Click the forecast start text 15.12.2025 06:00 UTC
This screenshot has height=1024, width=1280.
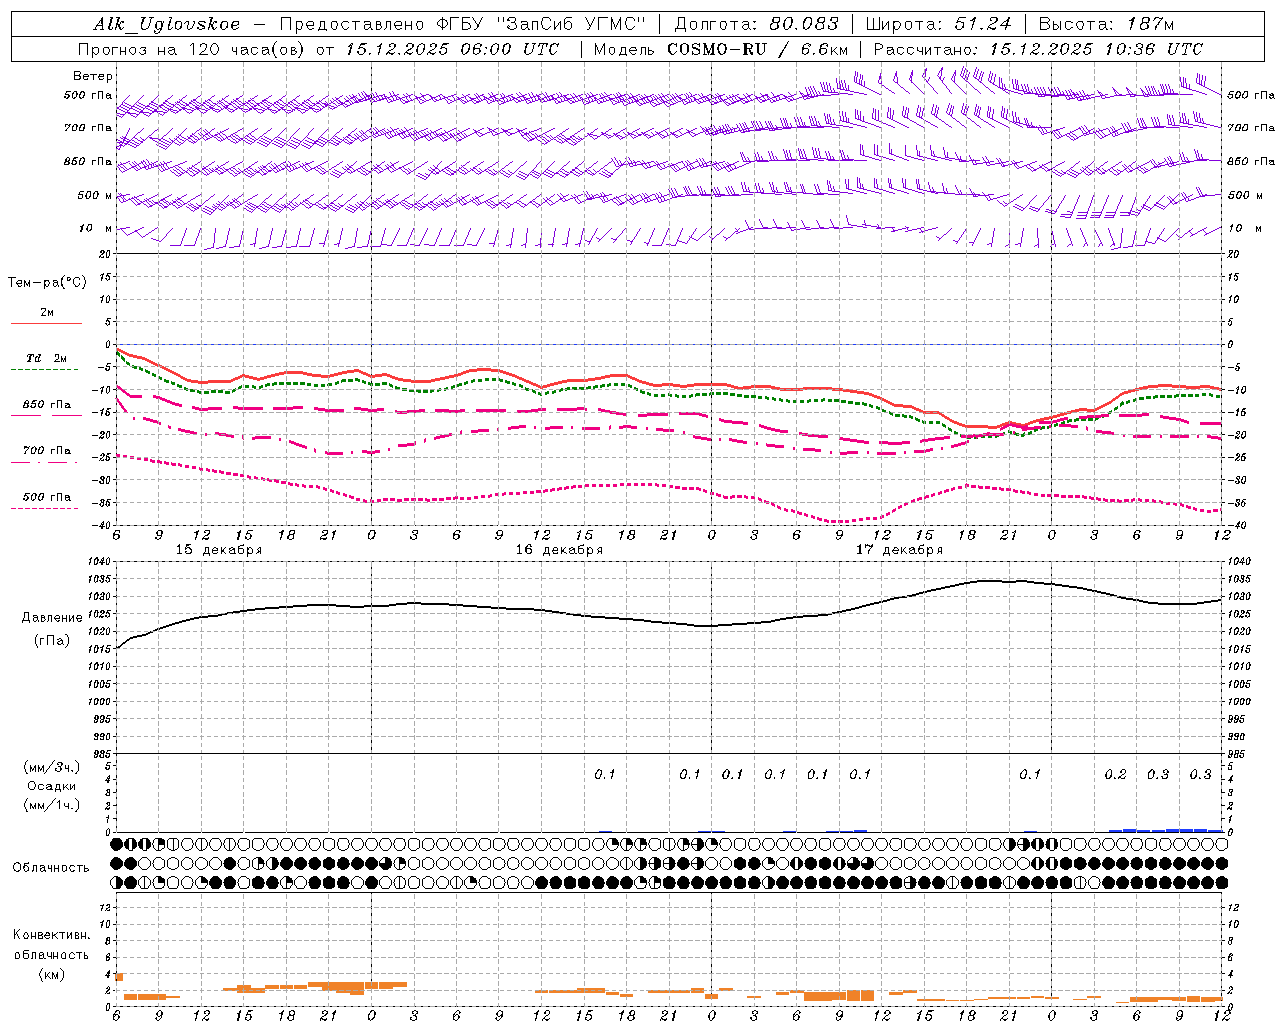click(452, 49)
